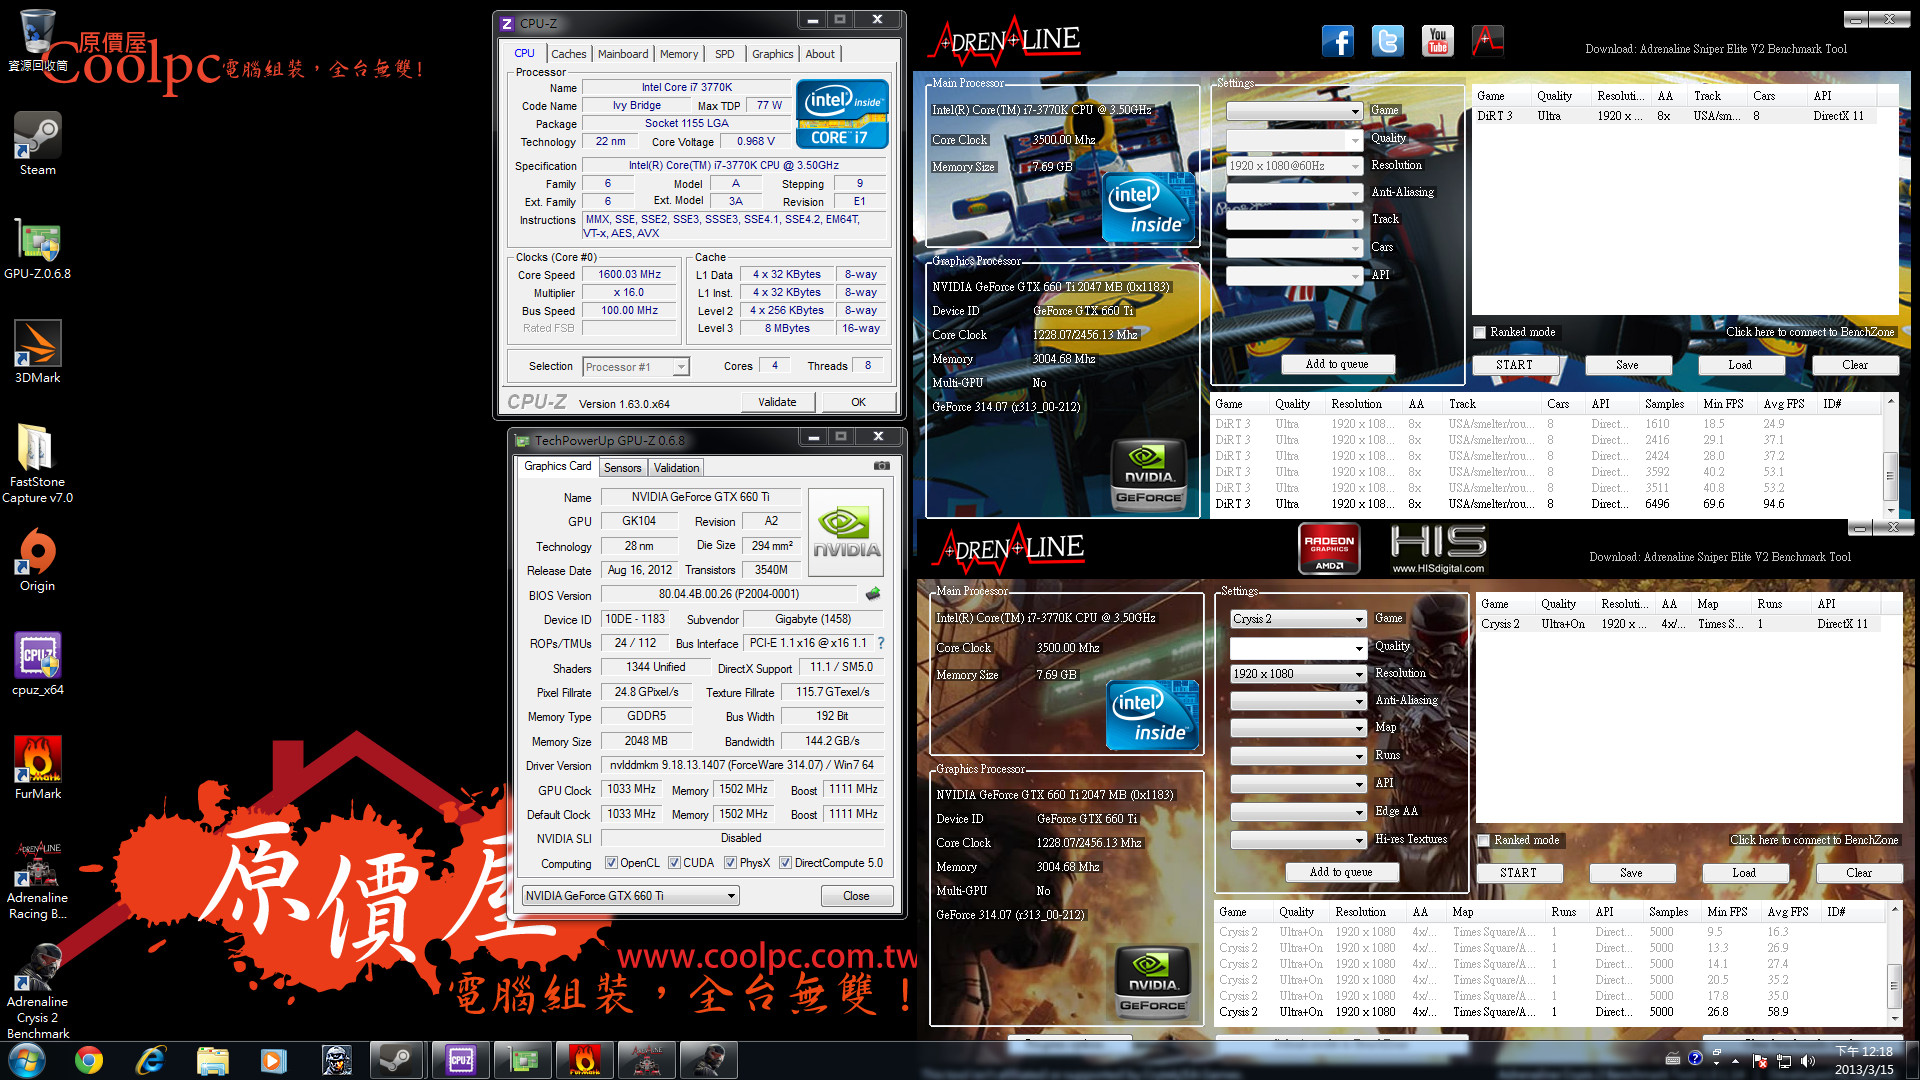Select the DiRT 3 row with 94.6 Avg FPS
Viewport: 1920px width, 1080px height.
[x=1547, y=504]
